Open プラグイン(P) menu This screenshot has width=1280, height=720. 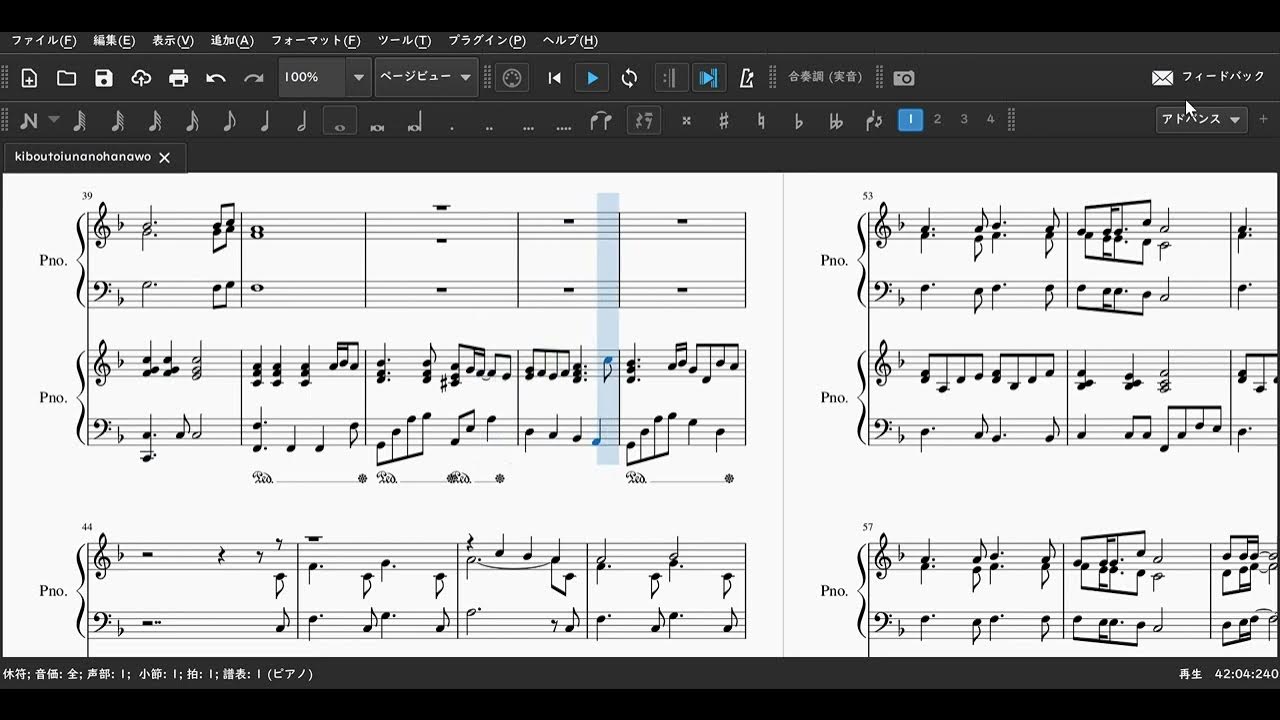pos(487,41)
